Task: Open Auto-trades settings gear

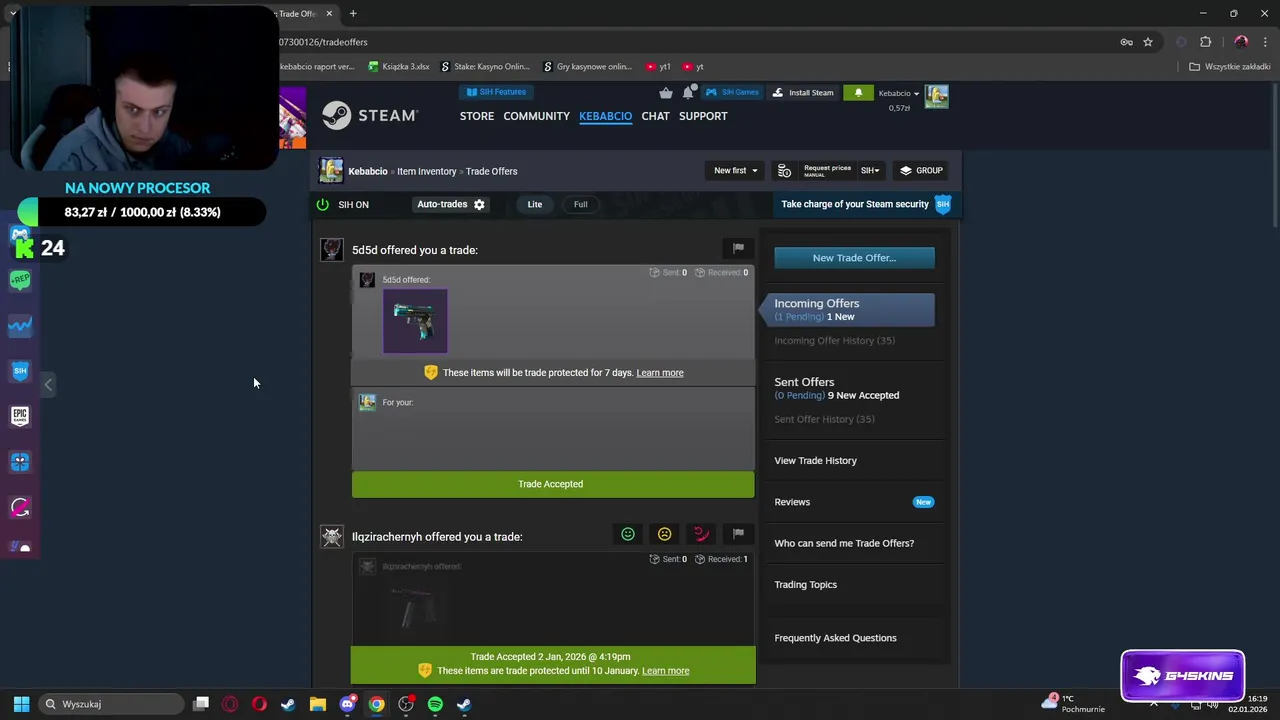Action: [479, 204]
